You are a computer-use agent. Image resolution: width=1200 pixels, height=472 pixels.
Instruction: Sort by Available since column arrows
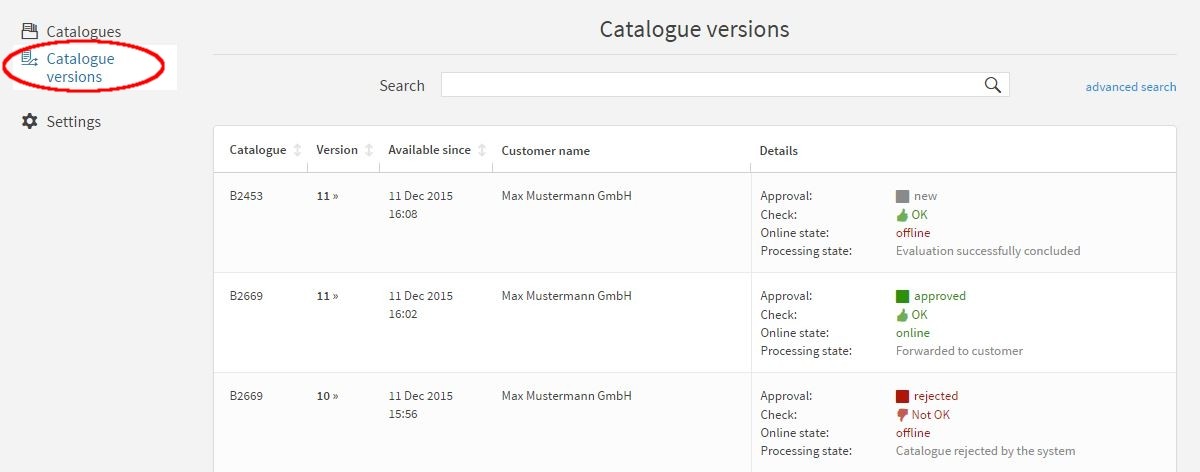[481, 150]
